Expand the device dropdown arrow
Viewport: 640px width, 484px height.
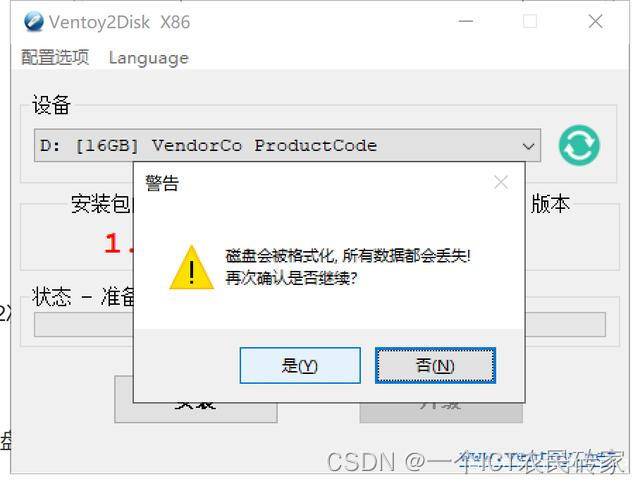point(528,146)
